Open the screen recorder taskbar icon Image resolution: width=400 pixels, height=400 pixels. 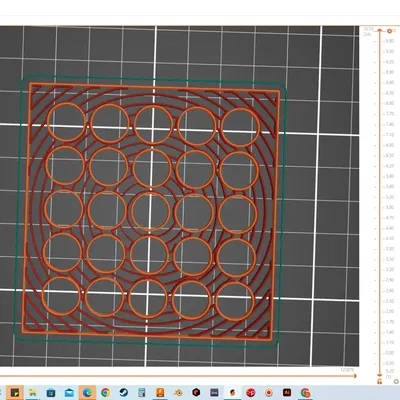pyautogui.click(x=269, y=392)
